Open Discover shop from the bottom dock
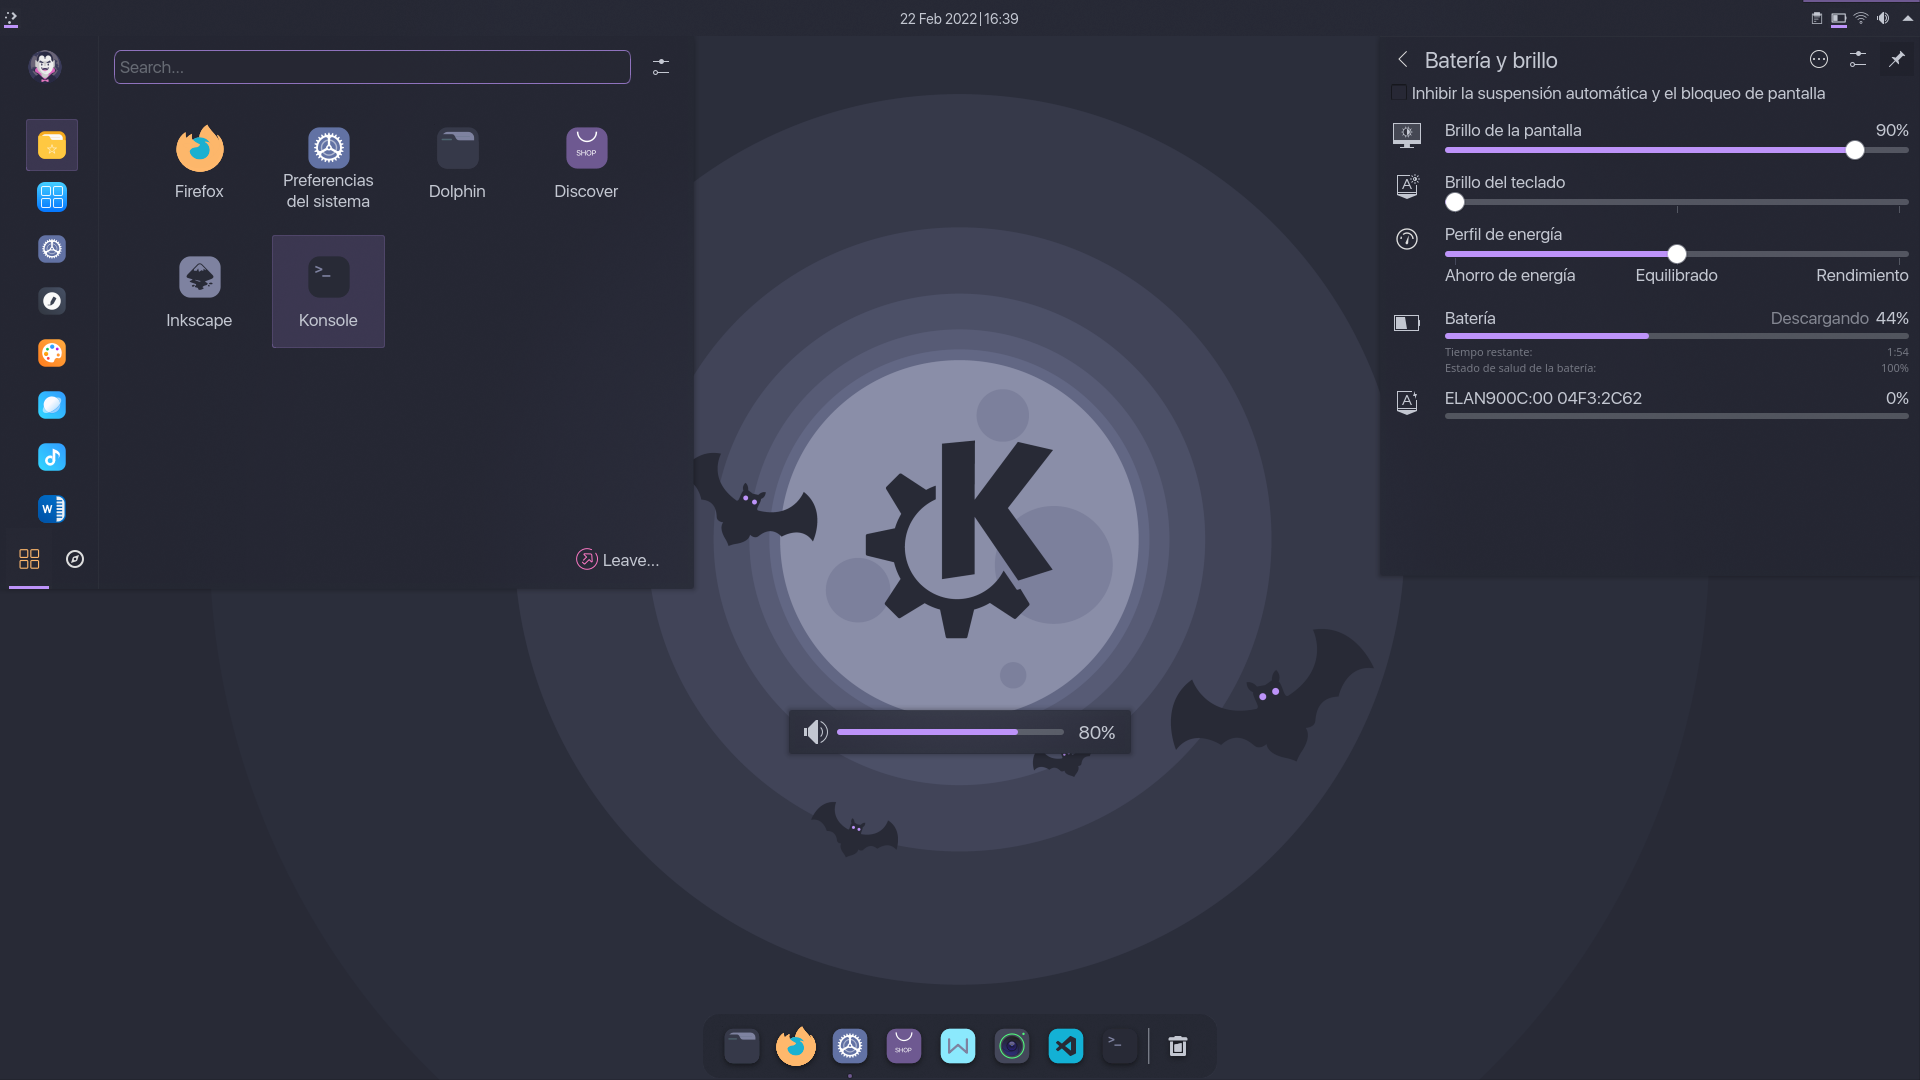 pos(904,1046)
